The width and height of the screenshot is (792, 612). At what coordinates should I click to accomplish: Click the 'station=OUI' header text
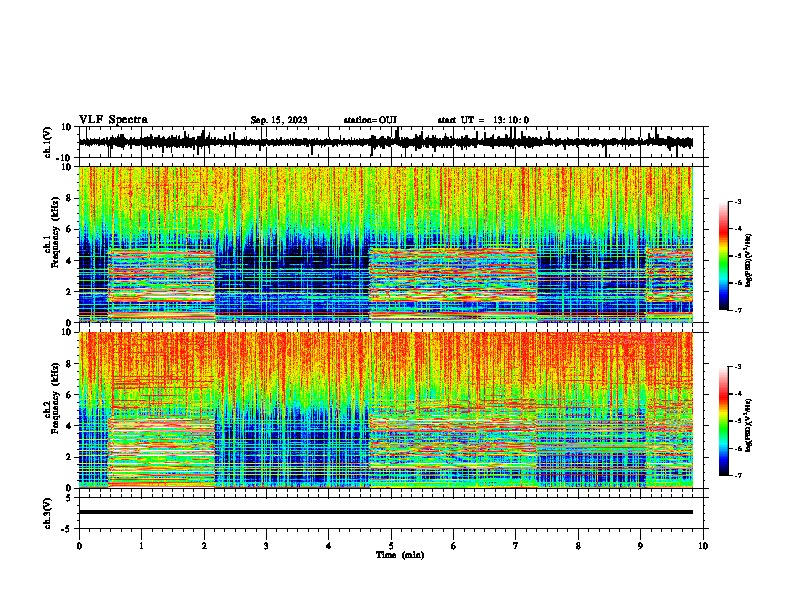370,120
